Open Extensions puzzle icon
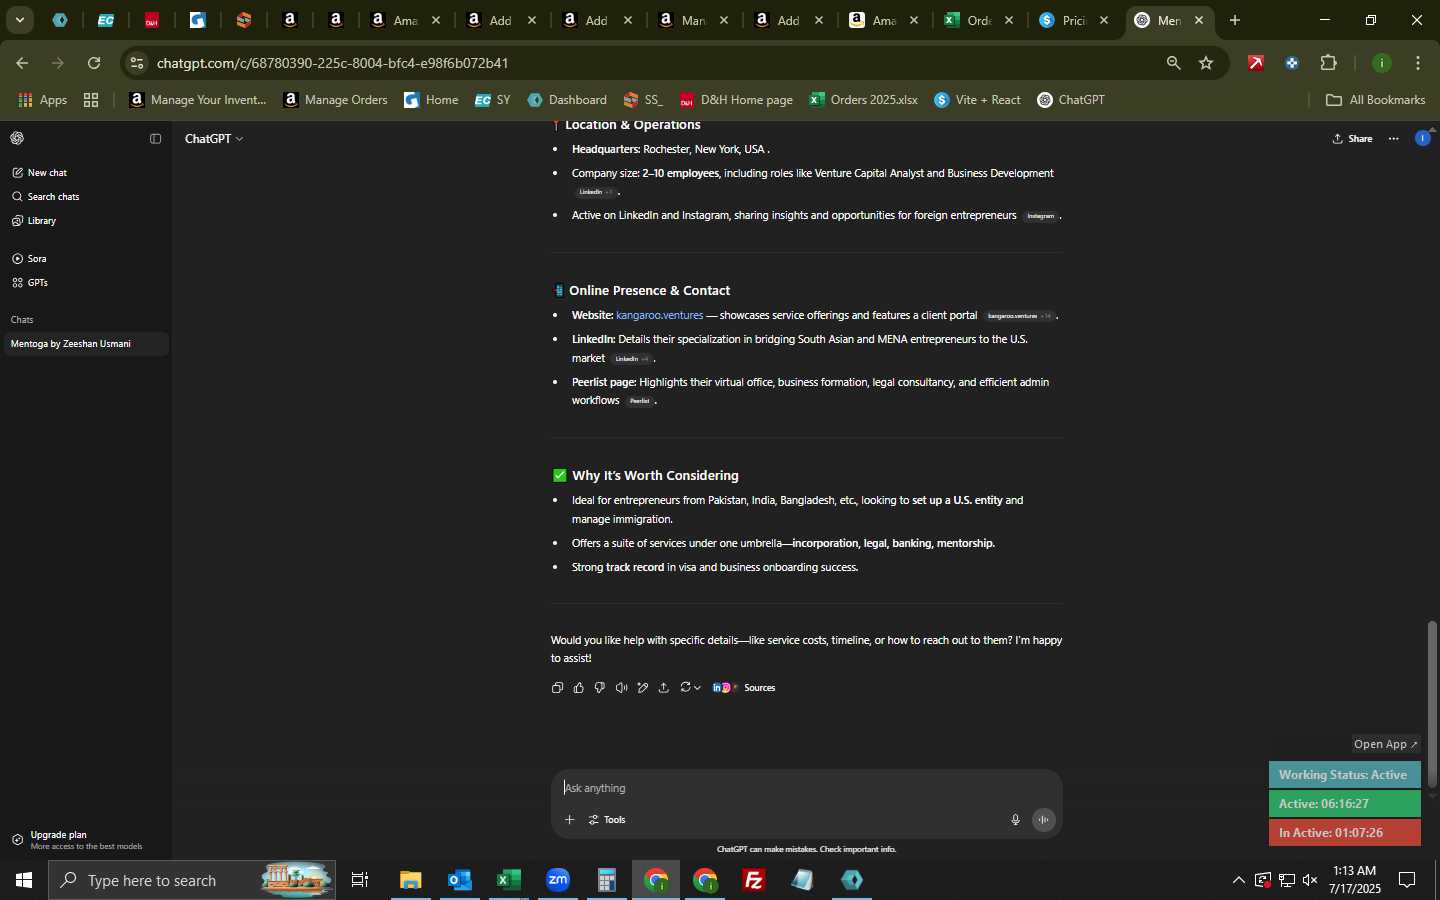This screenshot has height=900, width=1440. [x=1329, y=63]
